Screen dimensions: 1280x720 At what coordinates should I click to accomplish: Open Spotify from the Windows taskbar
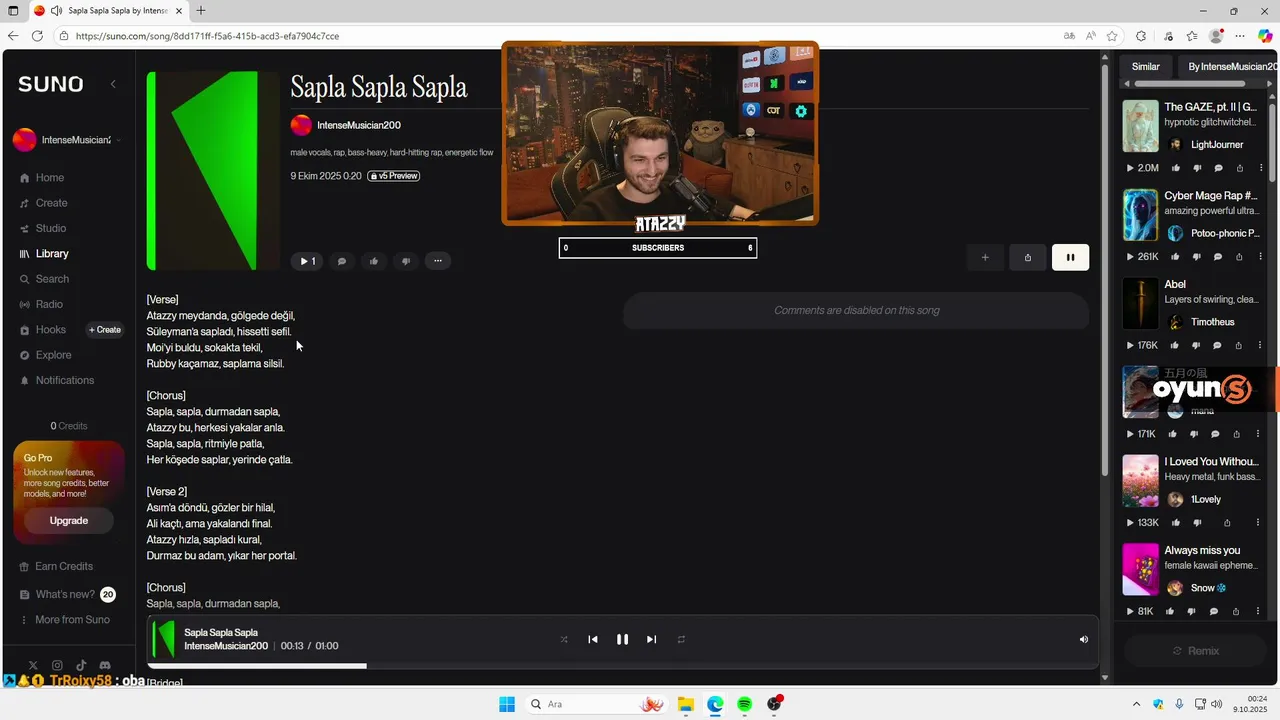(x=744, y=704)
